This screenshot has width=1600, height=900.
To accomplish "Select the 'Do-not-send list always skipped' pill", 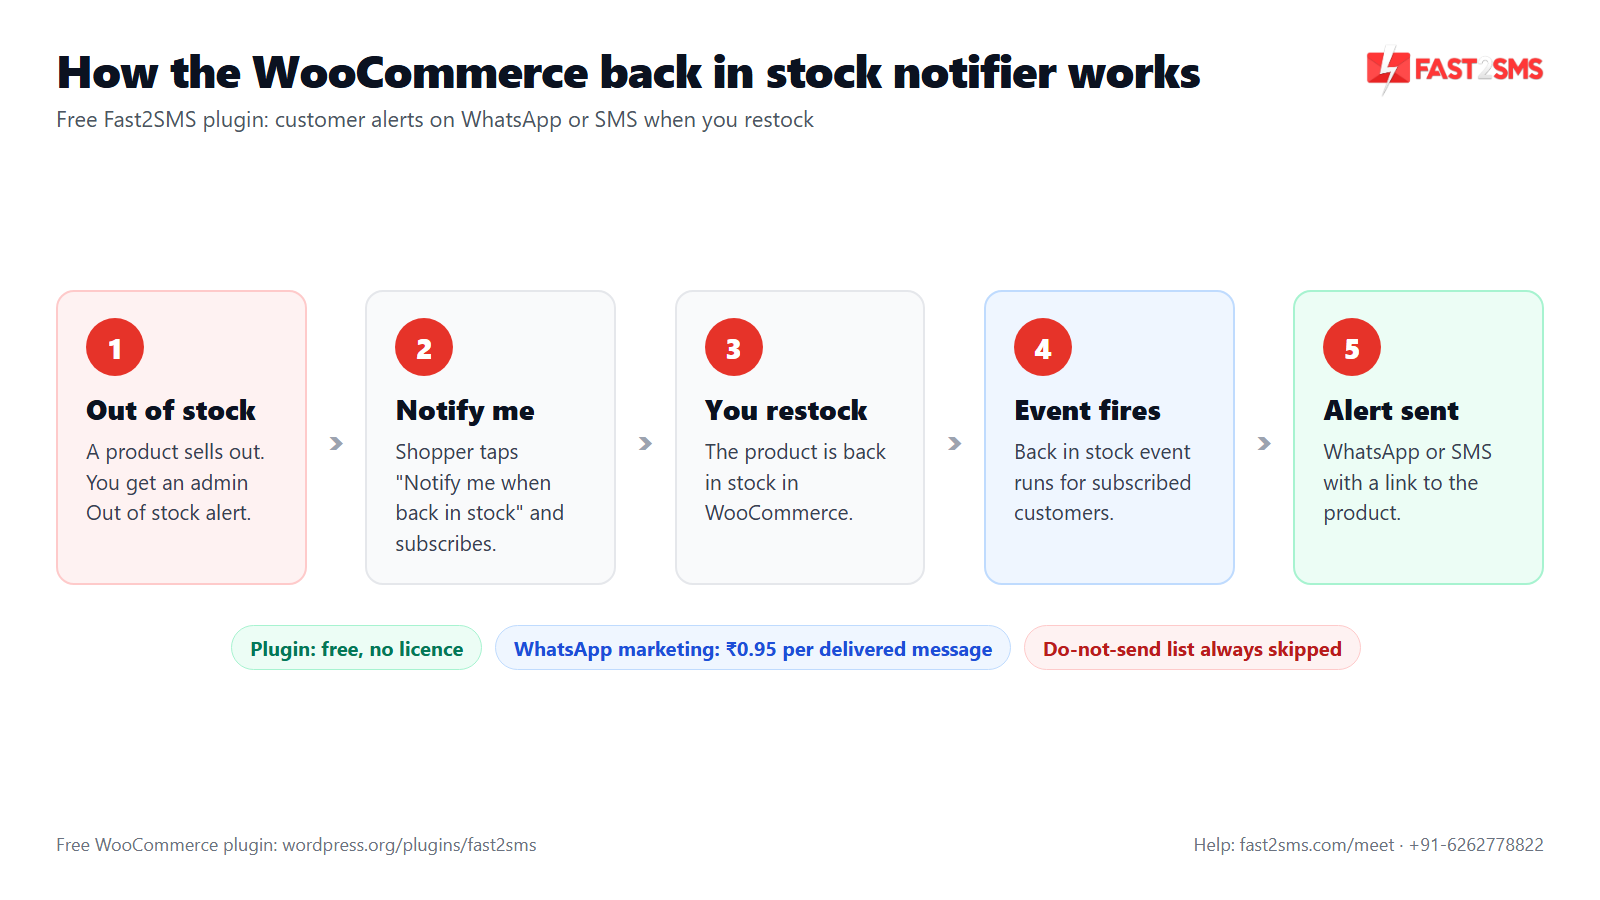I will point(1192,648).
